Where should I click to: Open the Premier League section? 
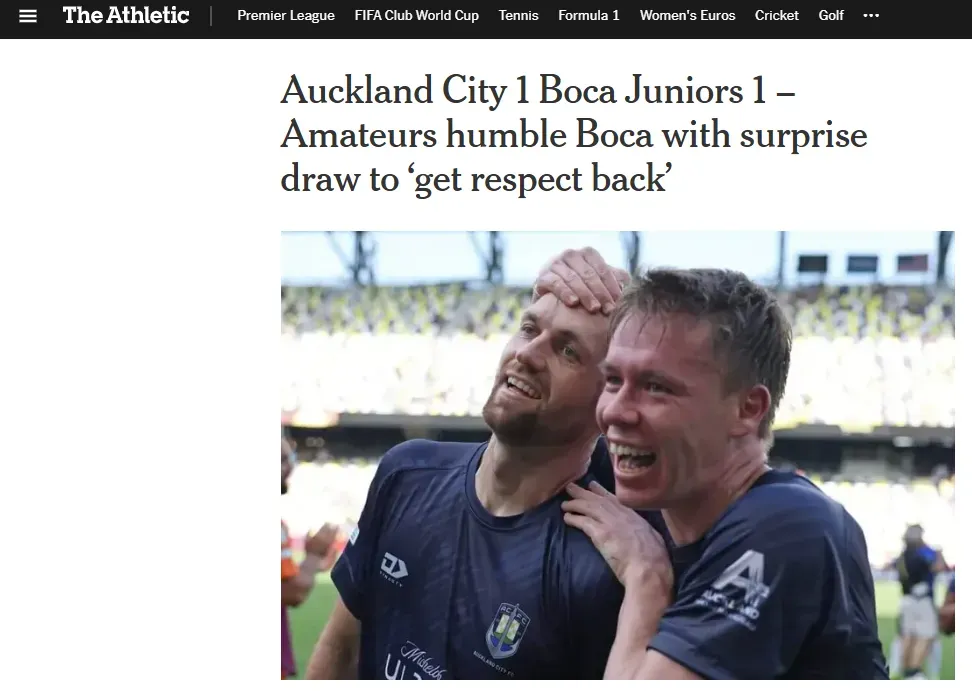click(286, 15)
